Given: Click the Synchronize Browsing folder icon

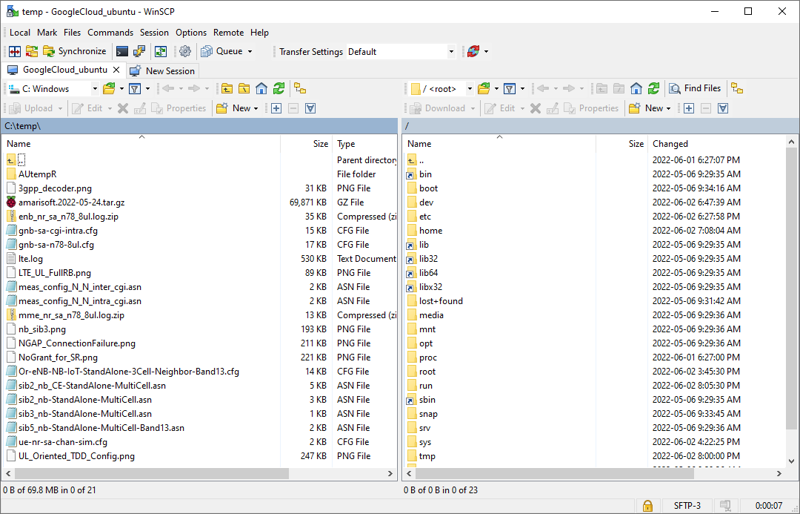Looking at the screenshot, I should point(32,51).
